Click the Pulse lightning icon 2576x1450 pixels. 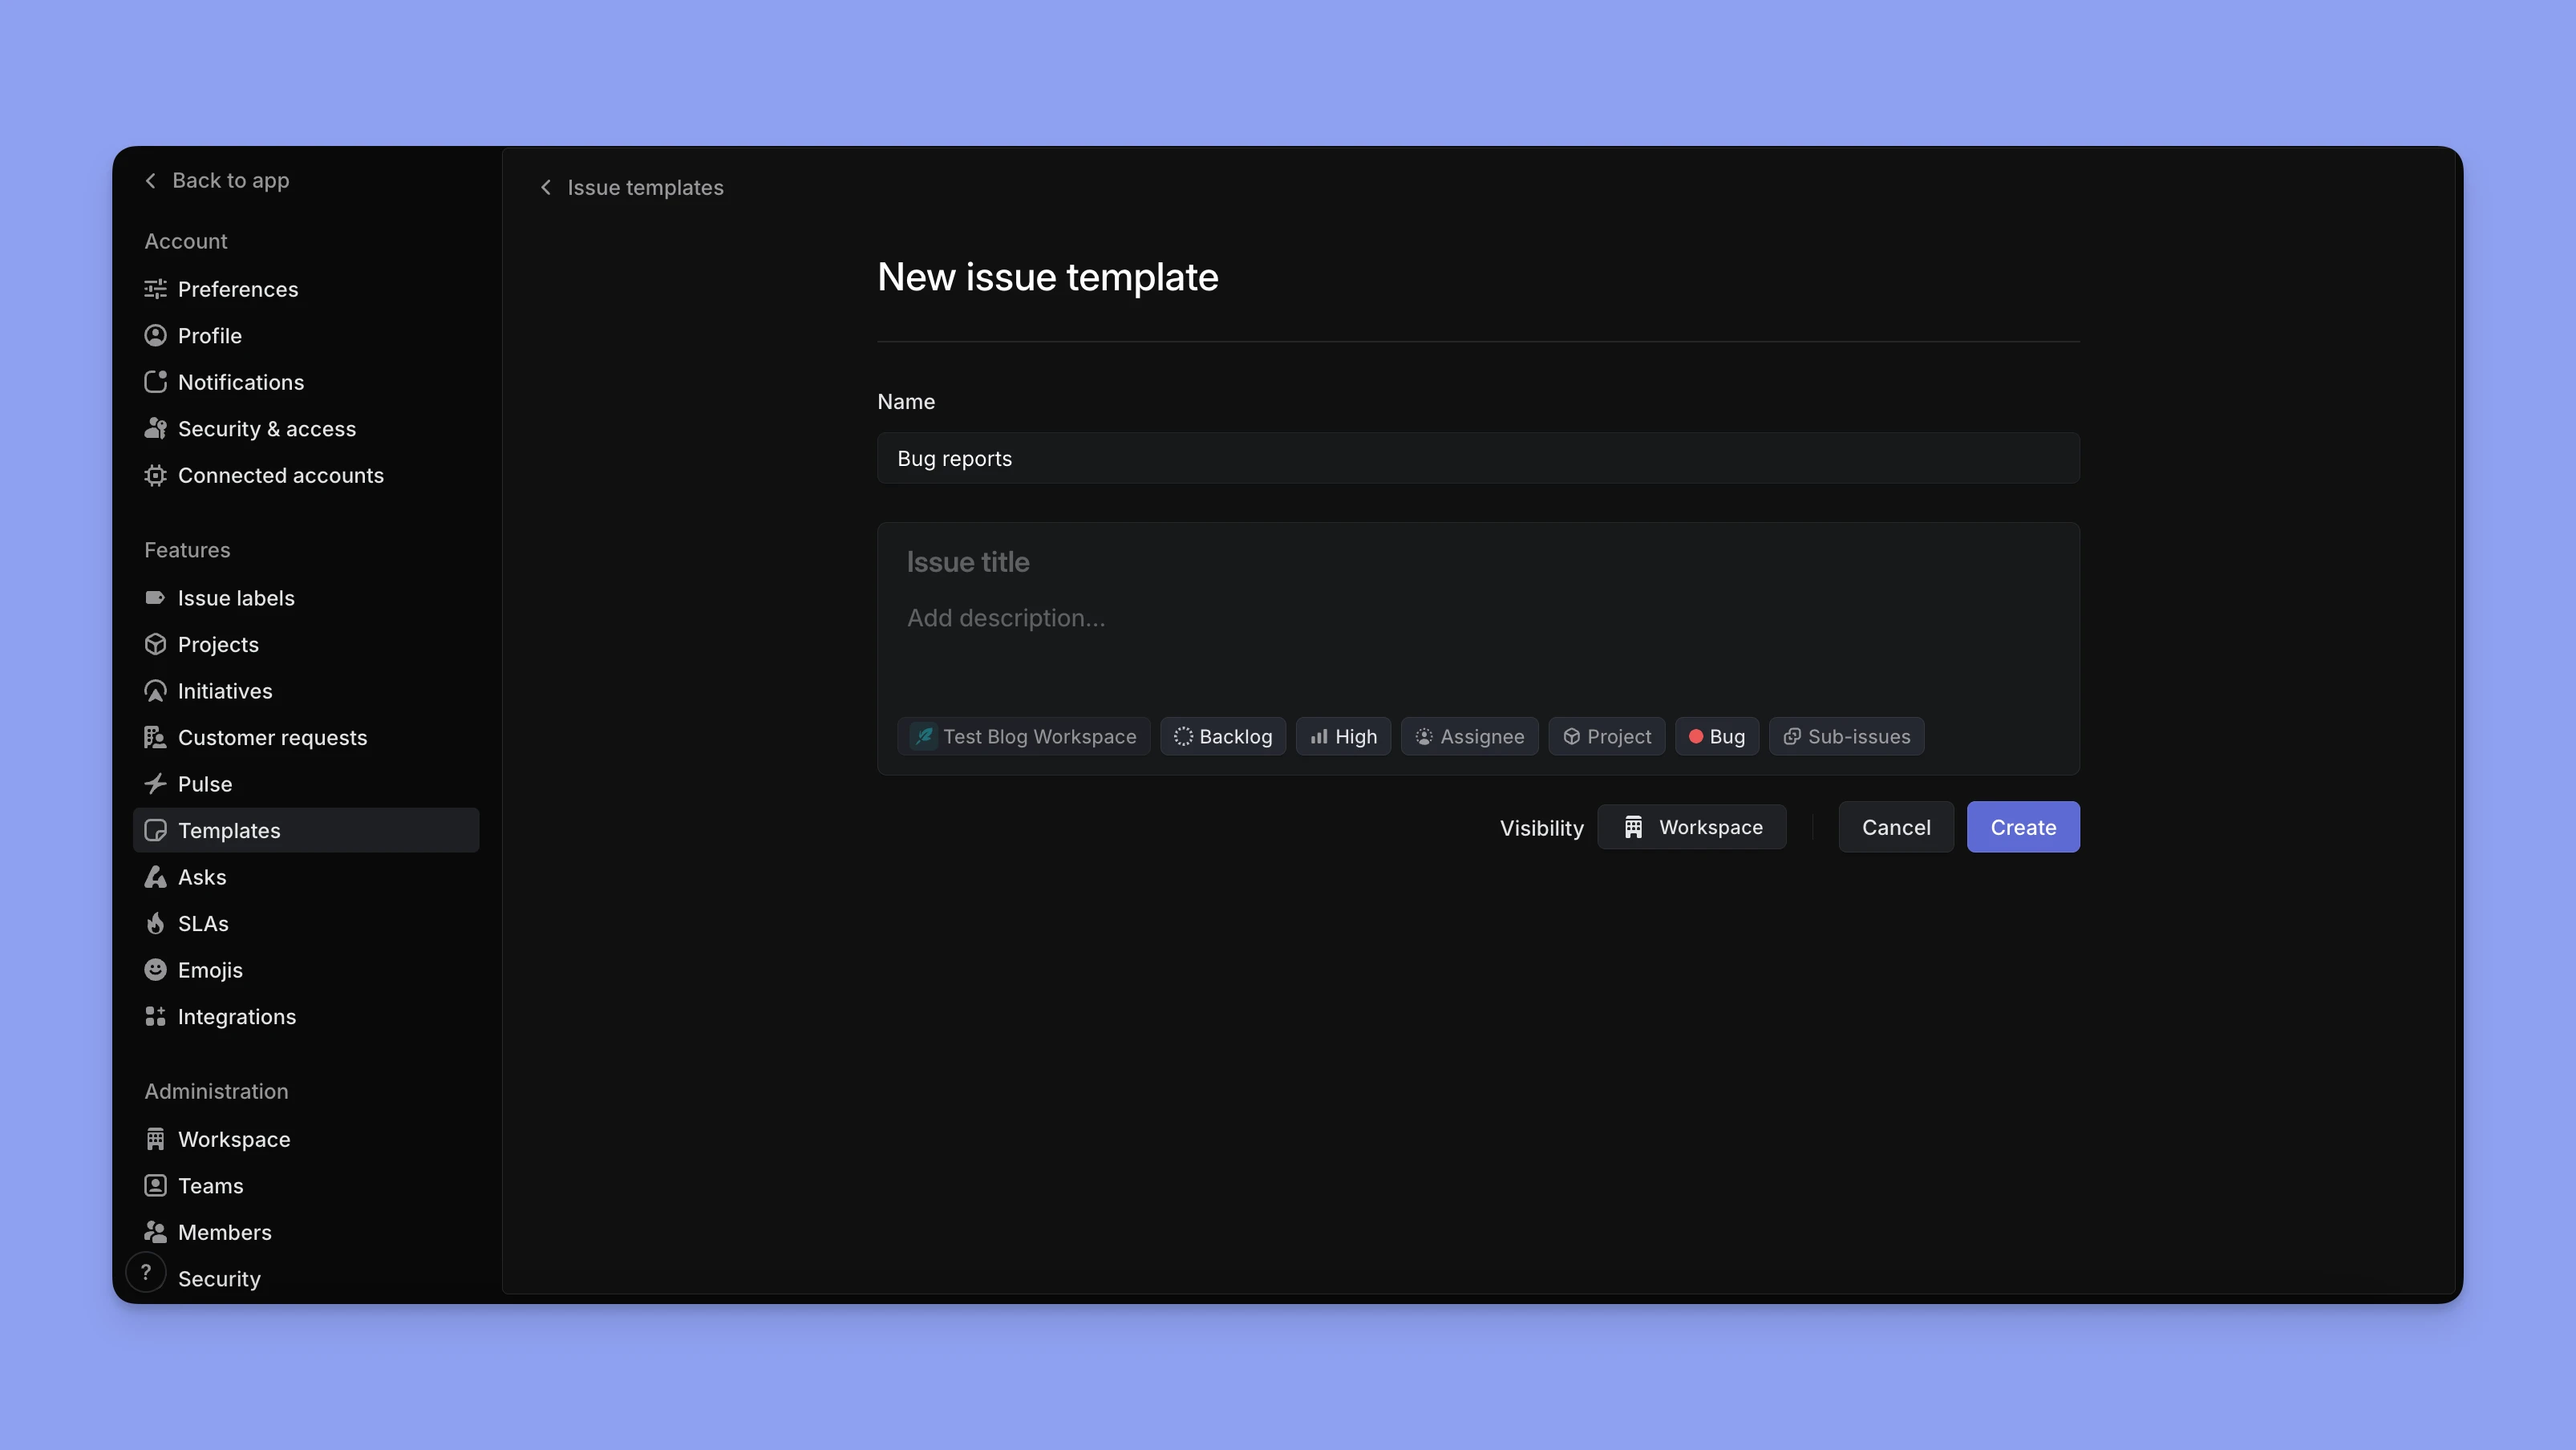click(156, 784)
